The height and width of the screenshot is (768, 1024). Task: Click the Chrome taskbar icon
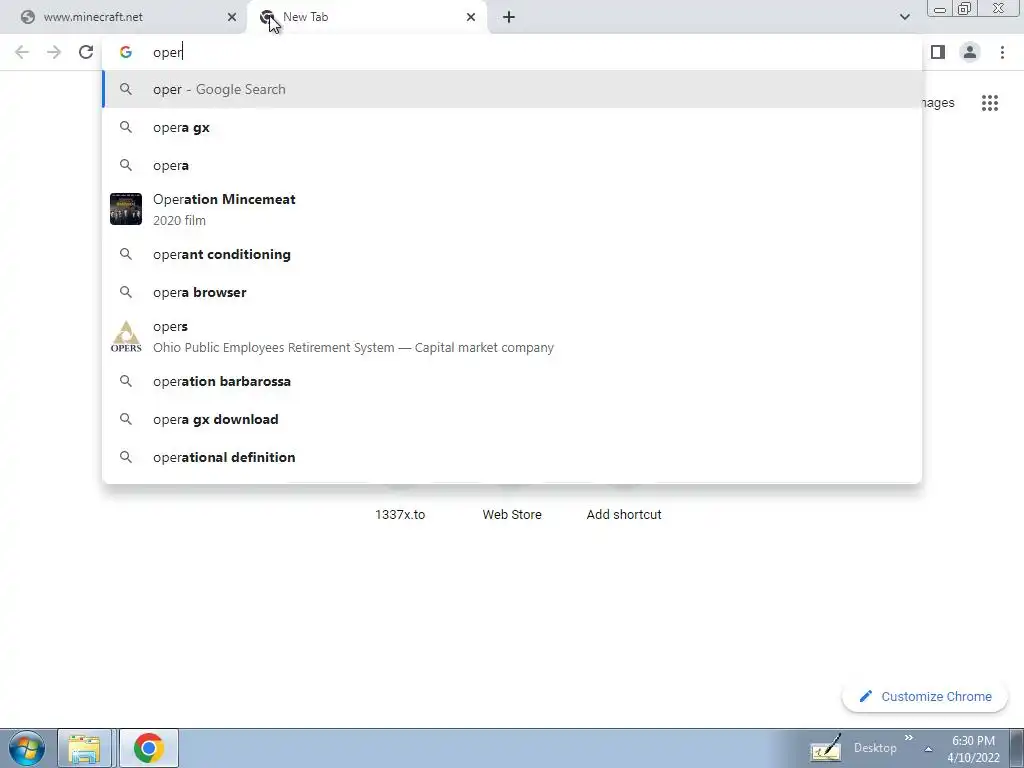coord(149,748)
